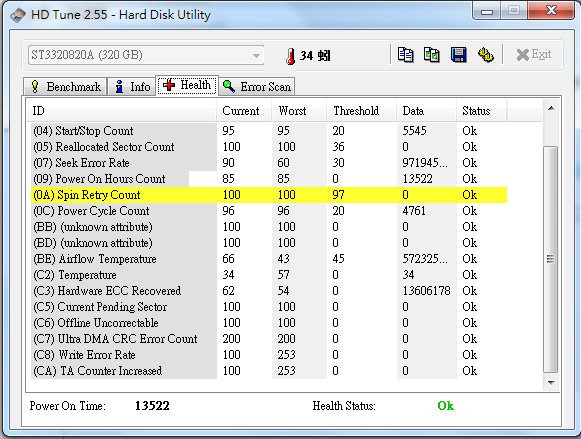Click the threshold value 36

pos(338,147)
